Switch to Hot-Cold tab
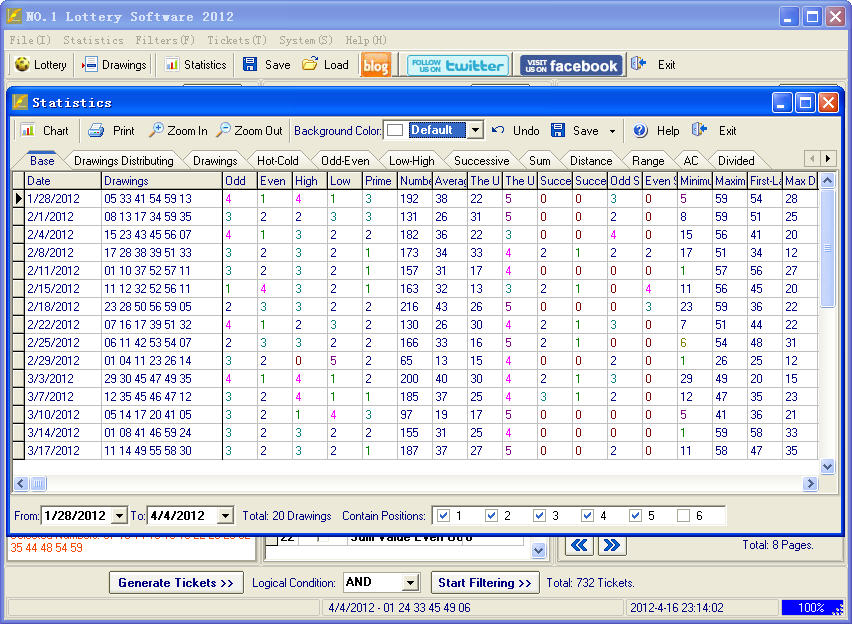 point(278,161)
